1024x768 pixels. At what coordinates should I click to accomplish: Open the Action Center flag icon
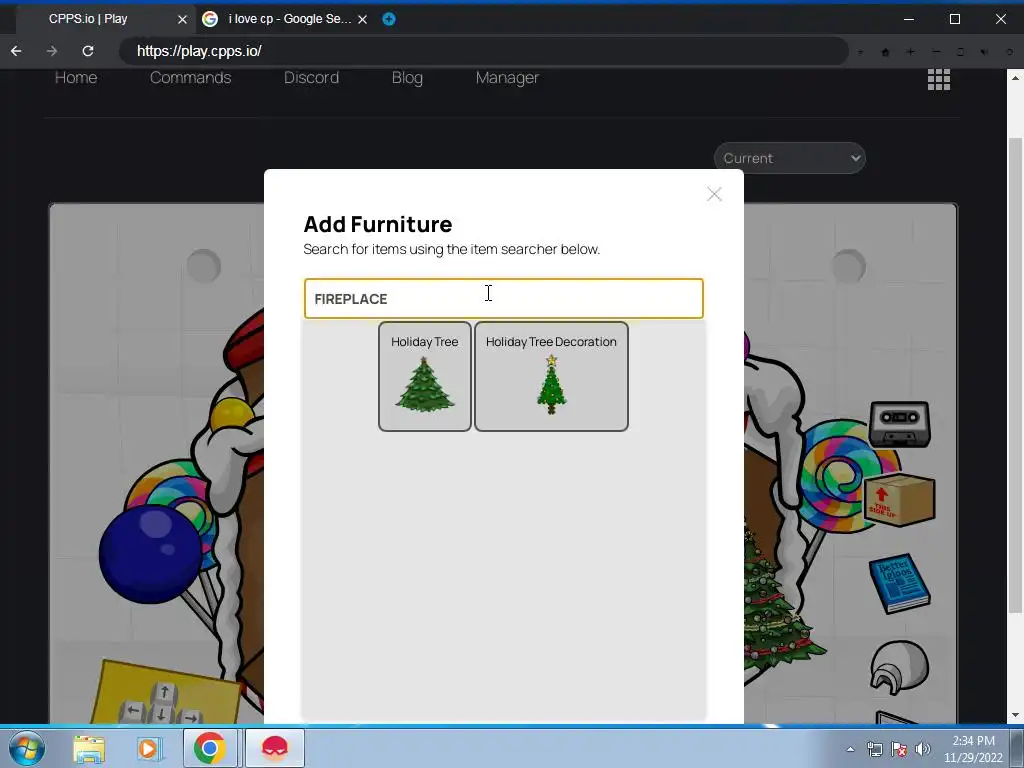899,749
